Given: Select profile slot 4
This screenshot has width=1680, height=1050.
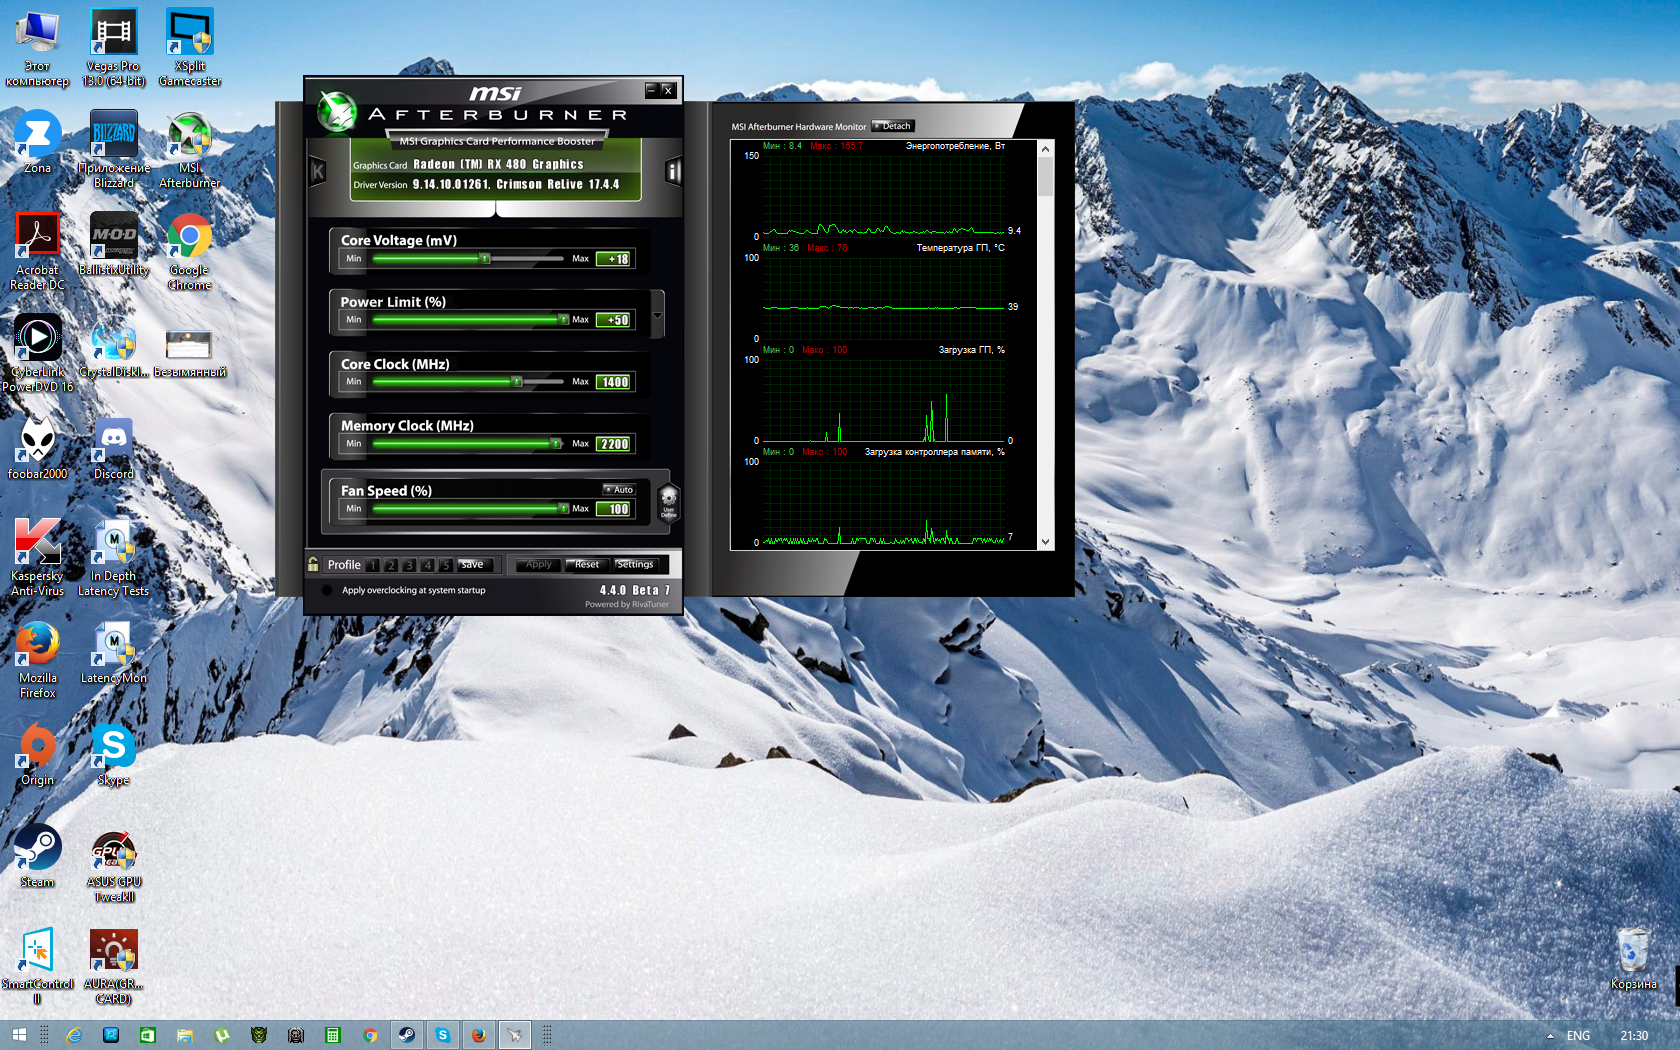Looking at the screenshot, I should (x=427, y=565).
